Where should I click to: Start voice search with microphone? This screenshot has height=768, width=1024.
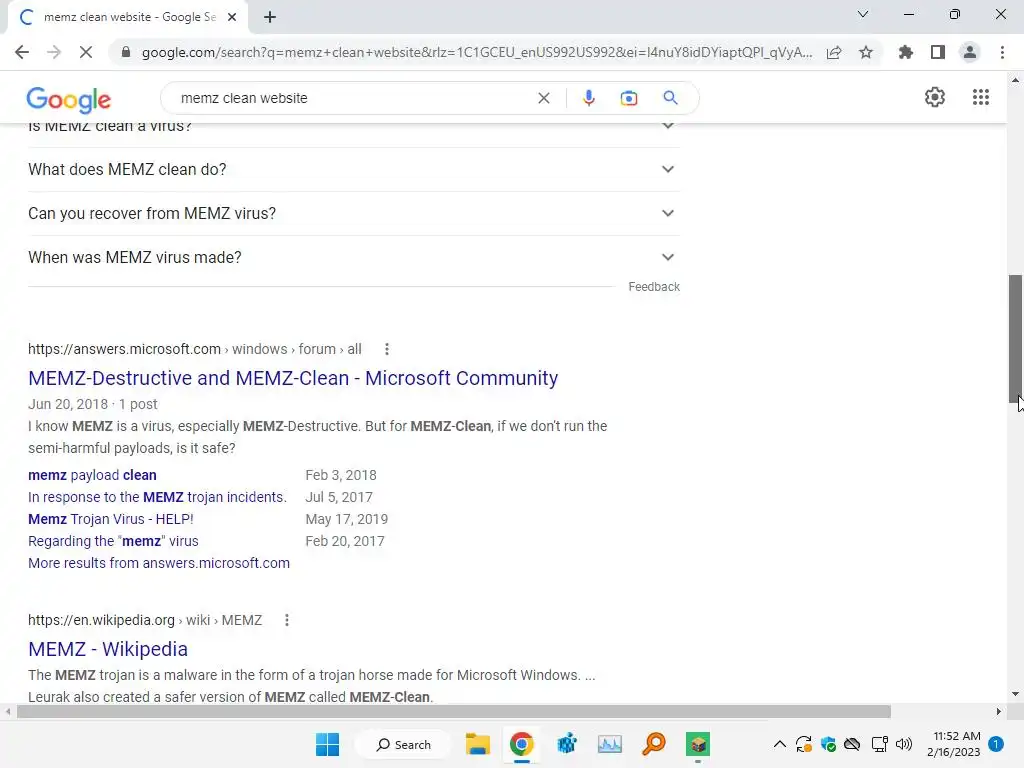coord(588,98)
